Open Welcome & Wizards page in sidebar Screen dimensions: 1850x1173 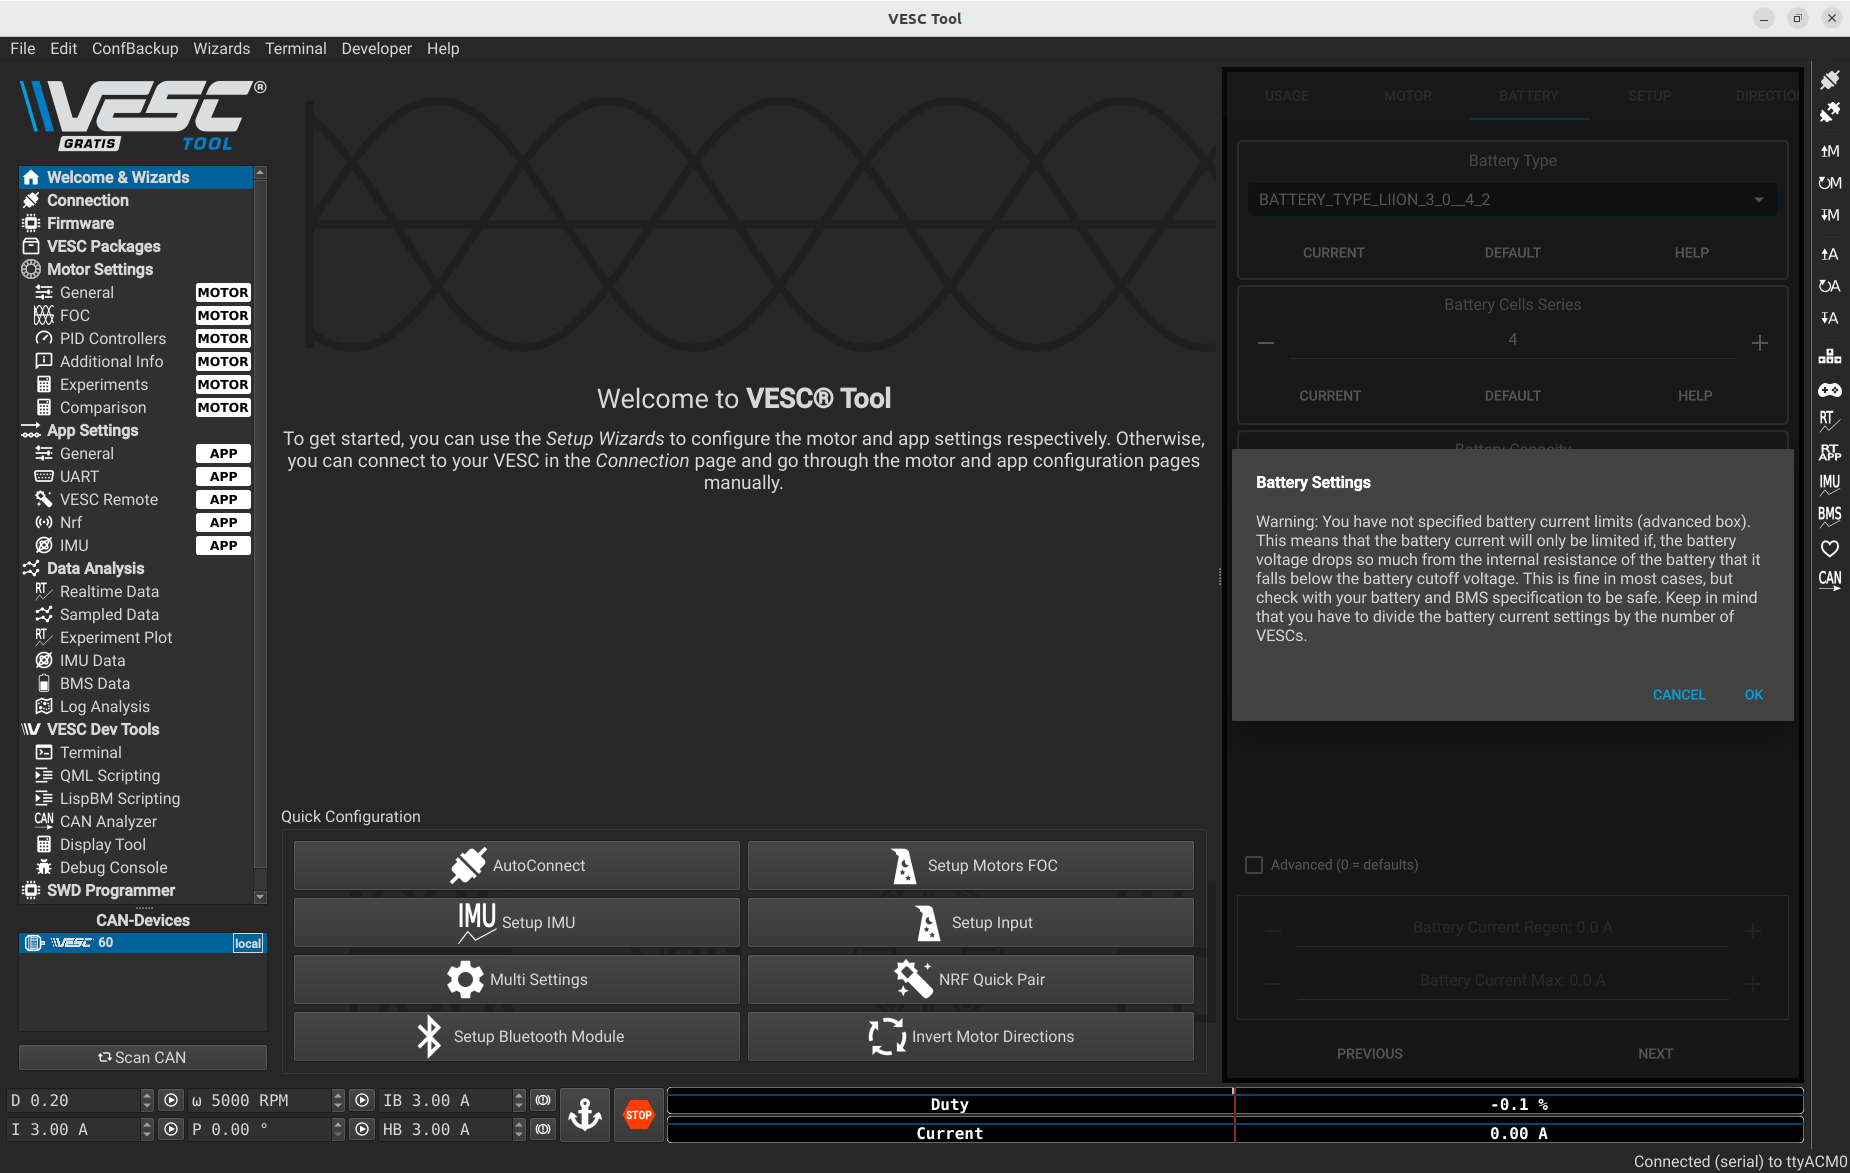(x=136, y=177)
